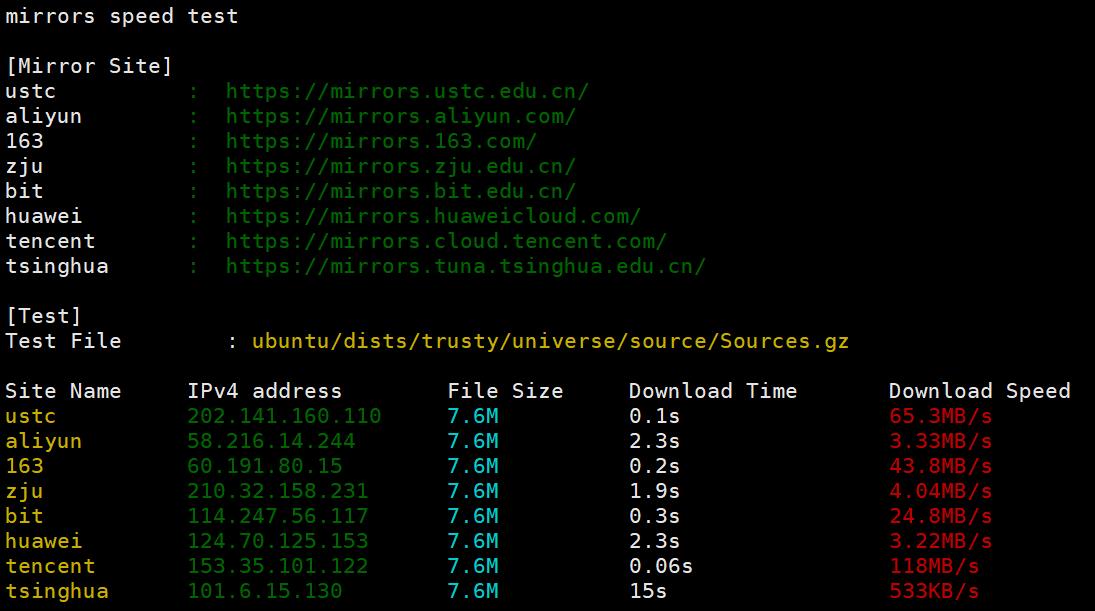
Task: Select IP address 210.32.158.231
Action: [x=277, y=492]
